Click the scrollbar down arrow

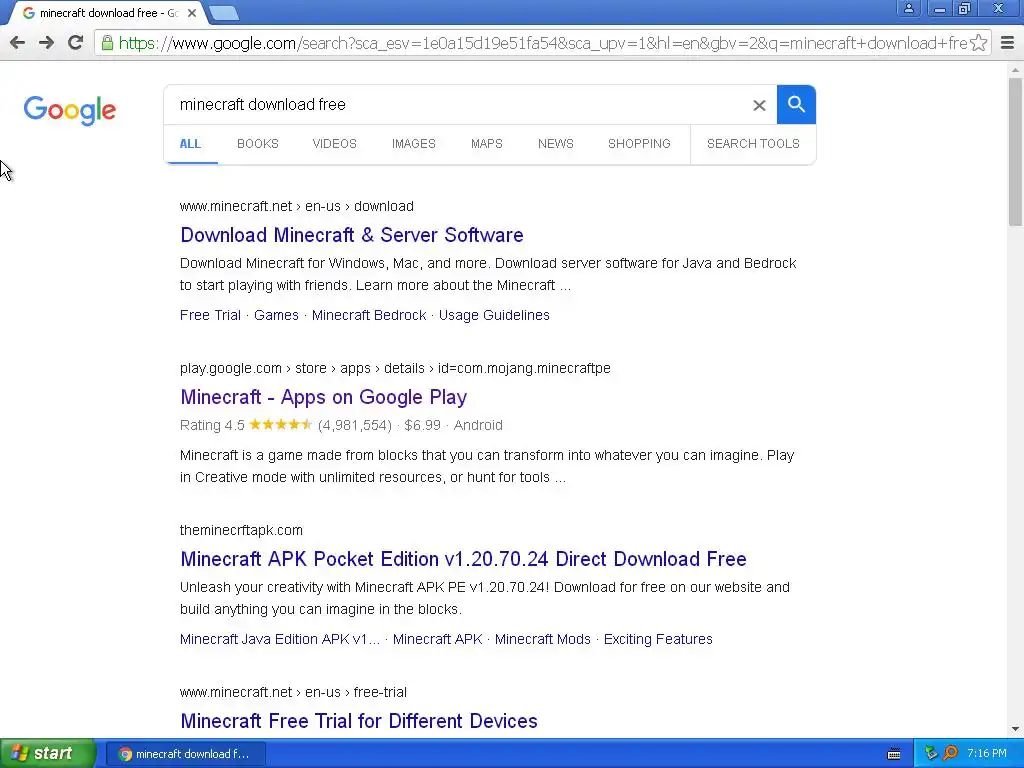pos(1016,729)
